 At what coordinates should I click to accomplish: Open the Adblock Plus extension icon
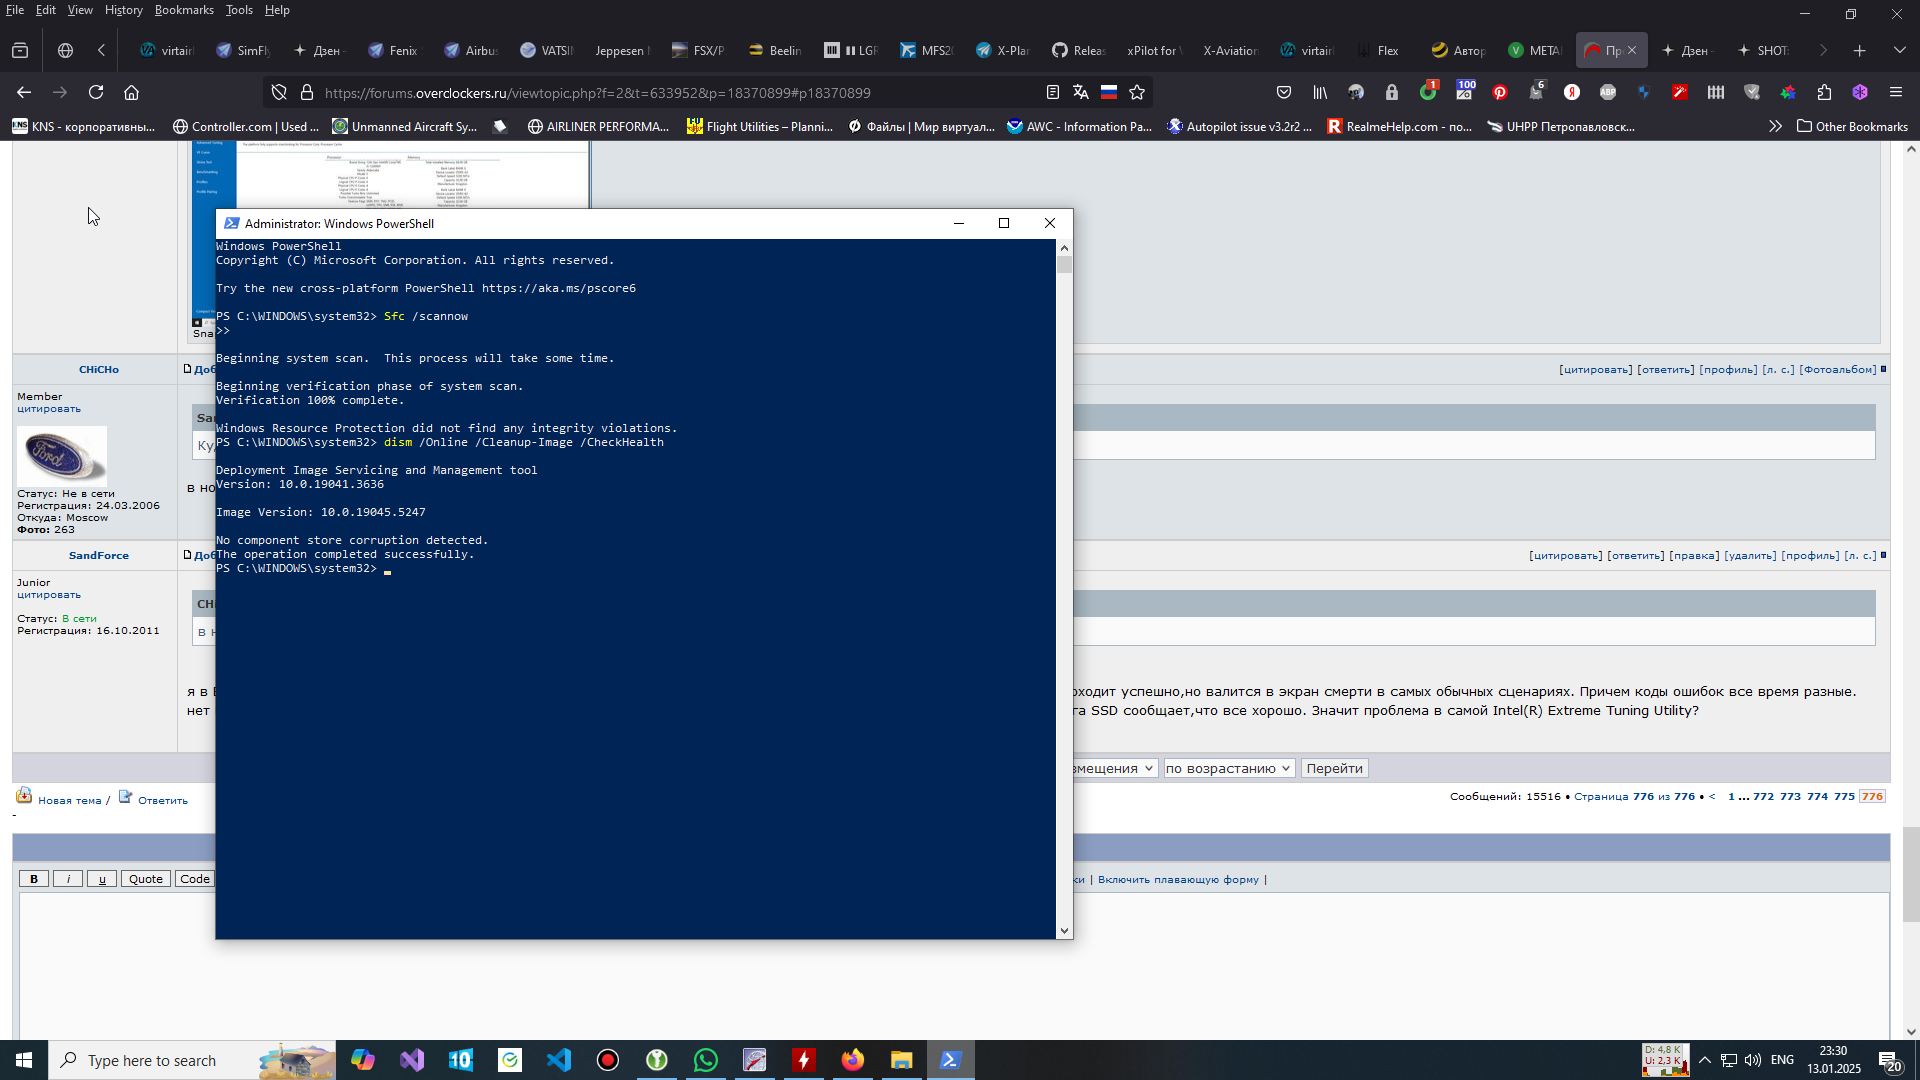coord(1608,92)
